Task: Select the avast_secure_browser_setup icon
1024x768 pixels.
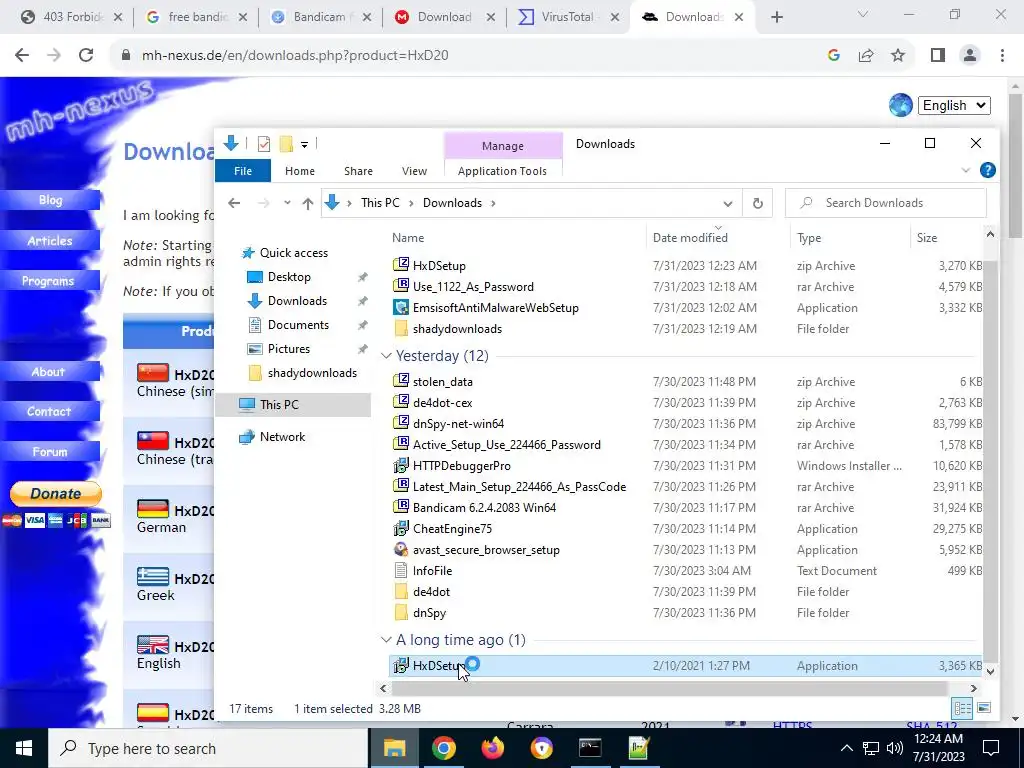Action: 400,549
